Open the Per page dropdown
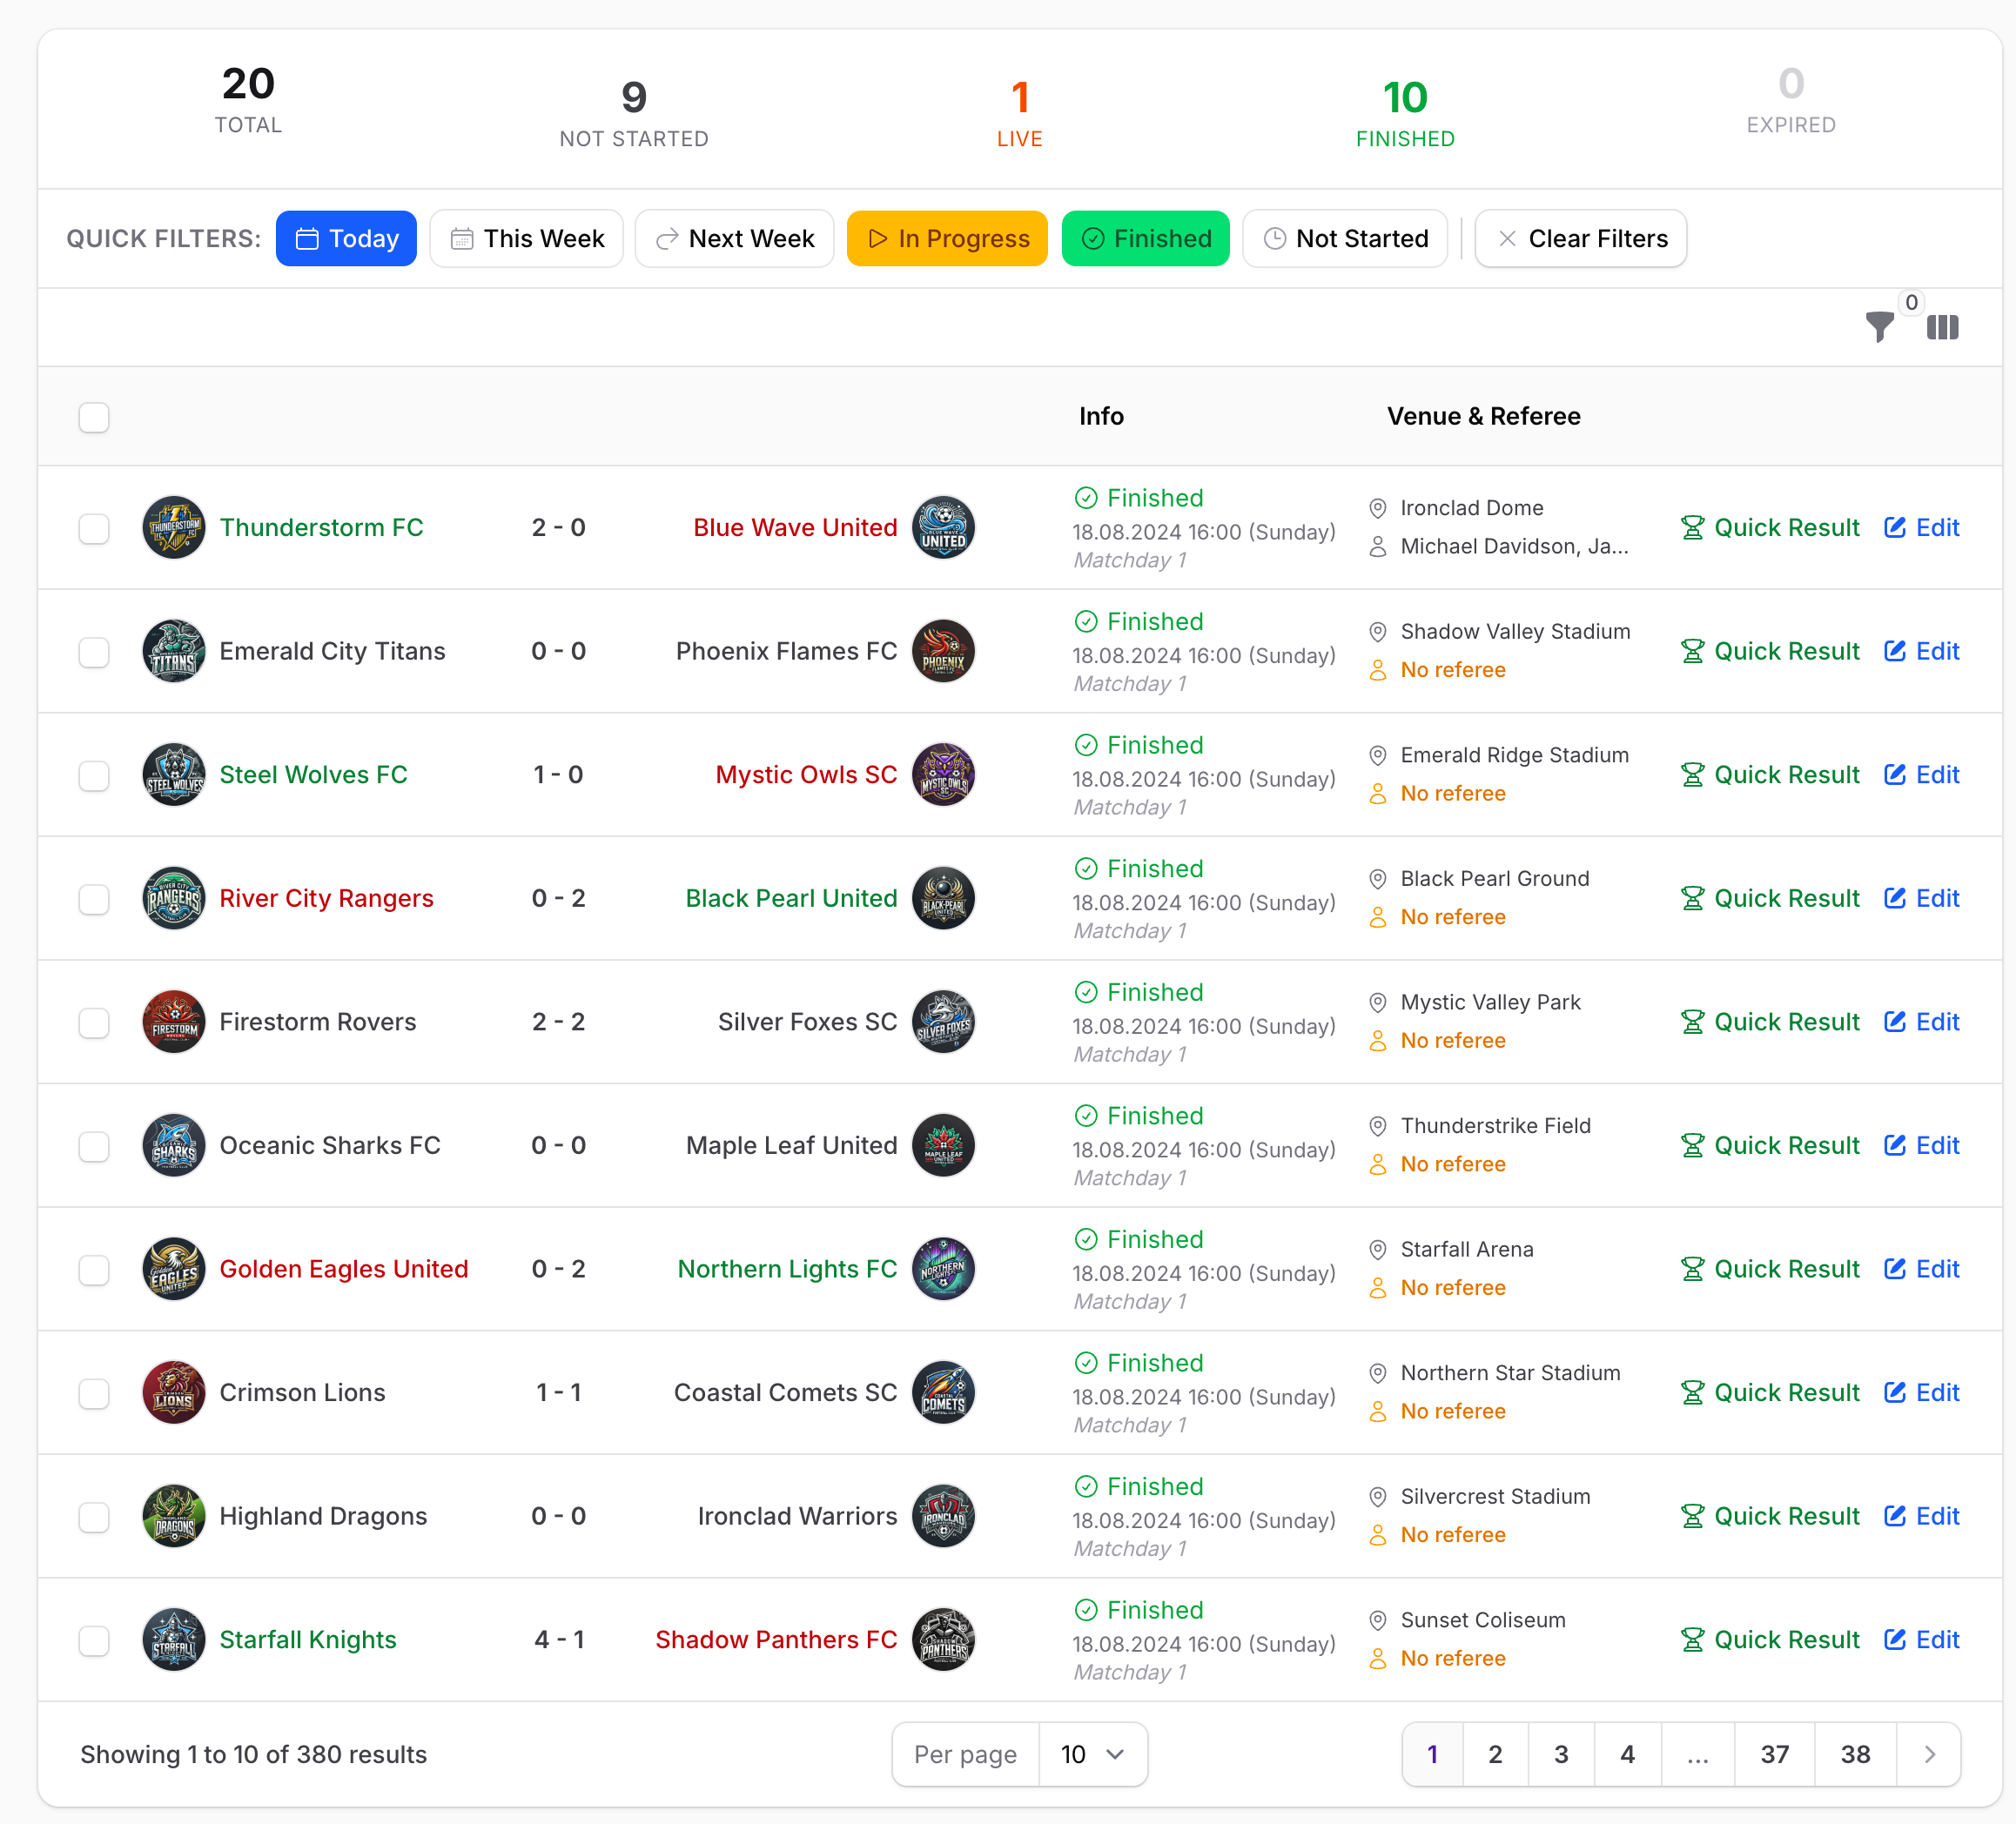Screen dimensions: 2016x1824 [1092, 1754]
